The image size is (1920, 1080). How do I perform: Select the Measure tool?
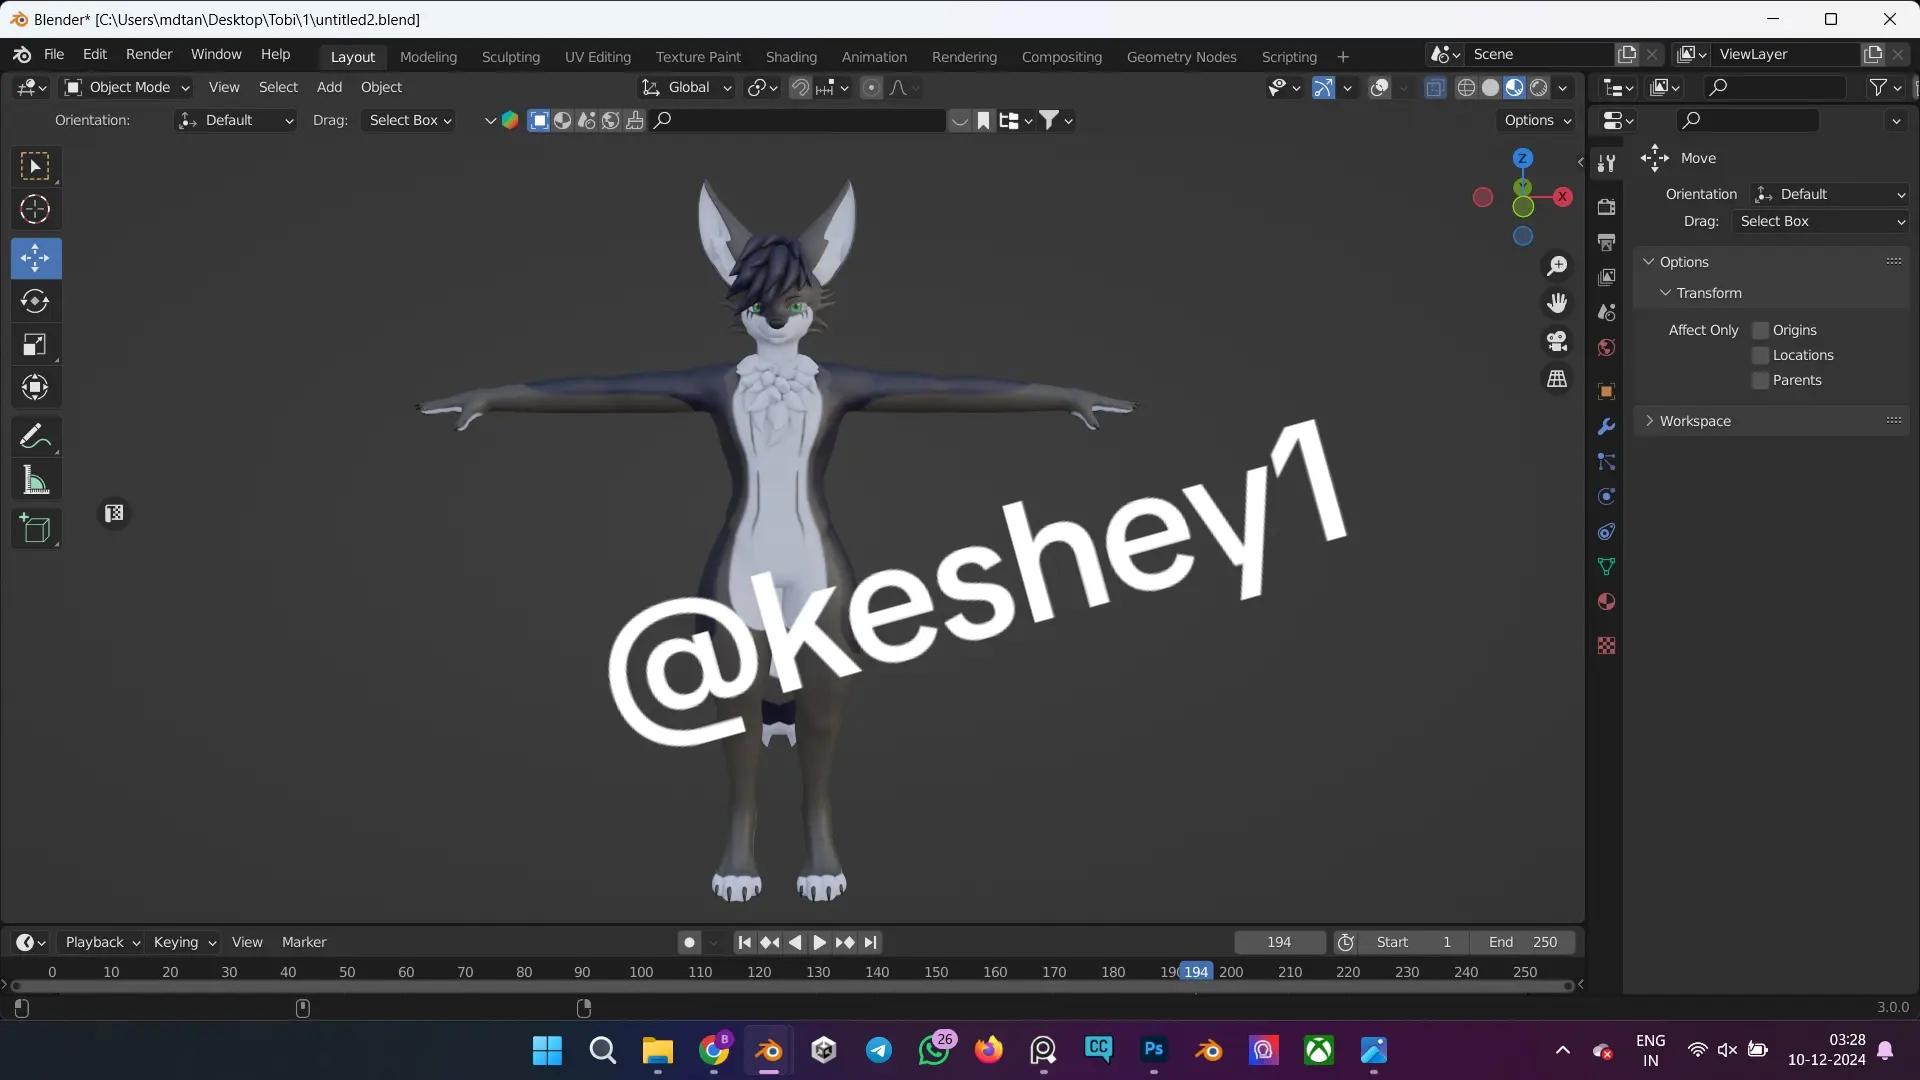[x=35, y=481]
